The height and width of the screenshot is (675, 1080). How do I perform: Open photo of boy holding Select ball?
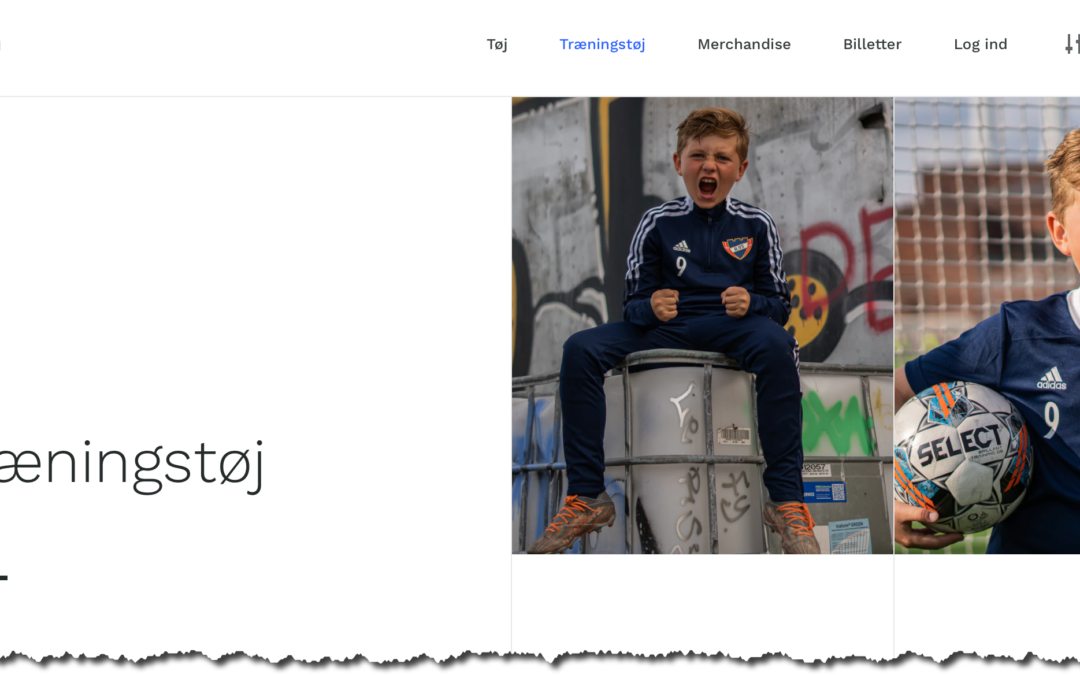point(987,325)
